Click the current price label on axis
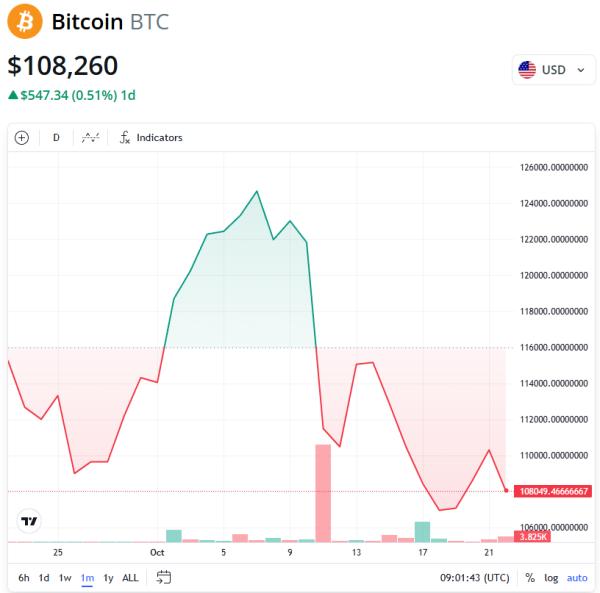The height and width of the screenshot is (593, 600). [x=553, y=491]
